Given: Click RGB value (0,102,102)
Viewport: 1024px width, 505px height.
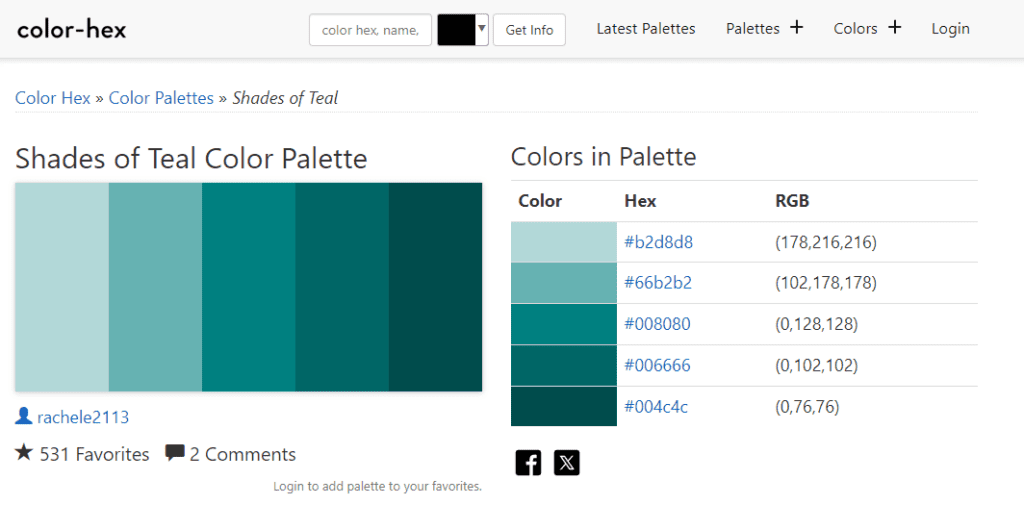Looking at the screenshot, I should [x=816, y=365].
